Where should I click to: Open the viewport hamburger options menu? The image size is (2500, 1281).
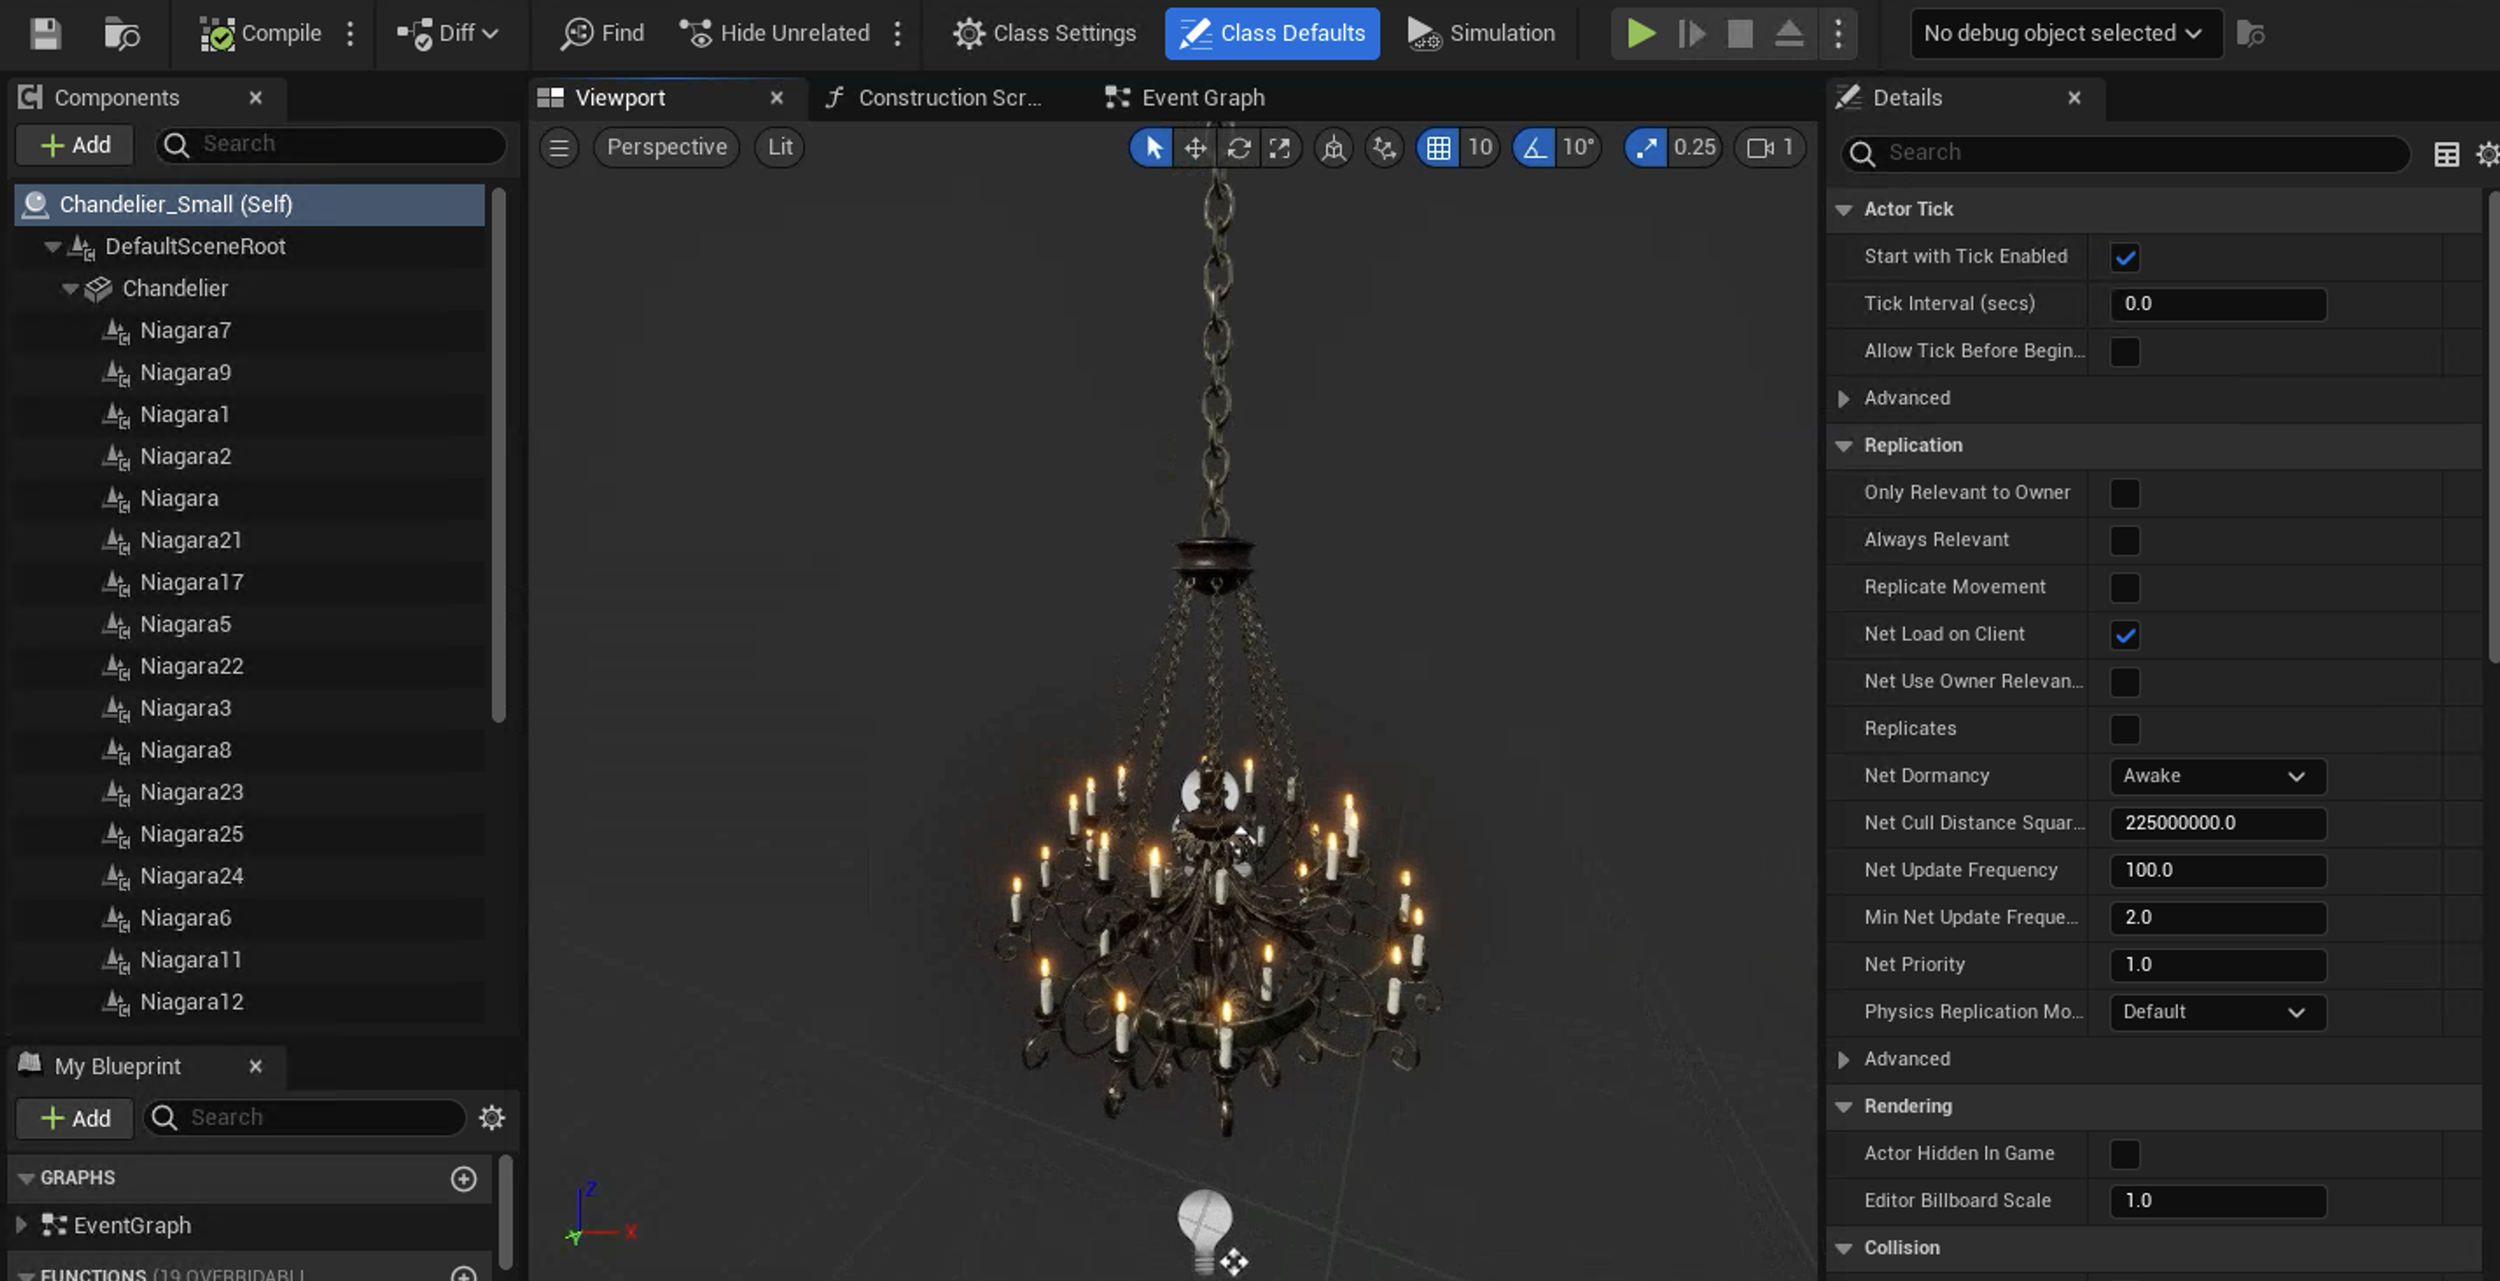[559, 148]
